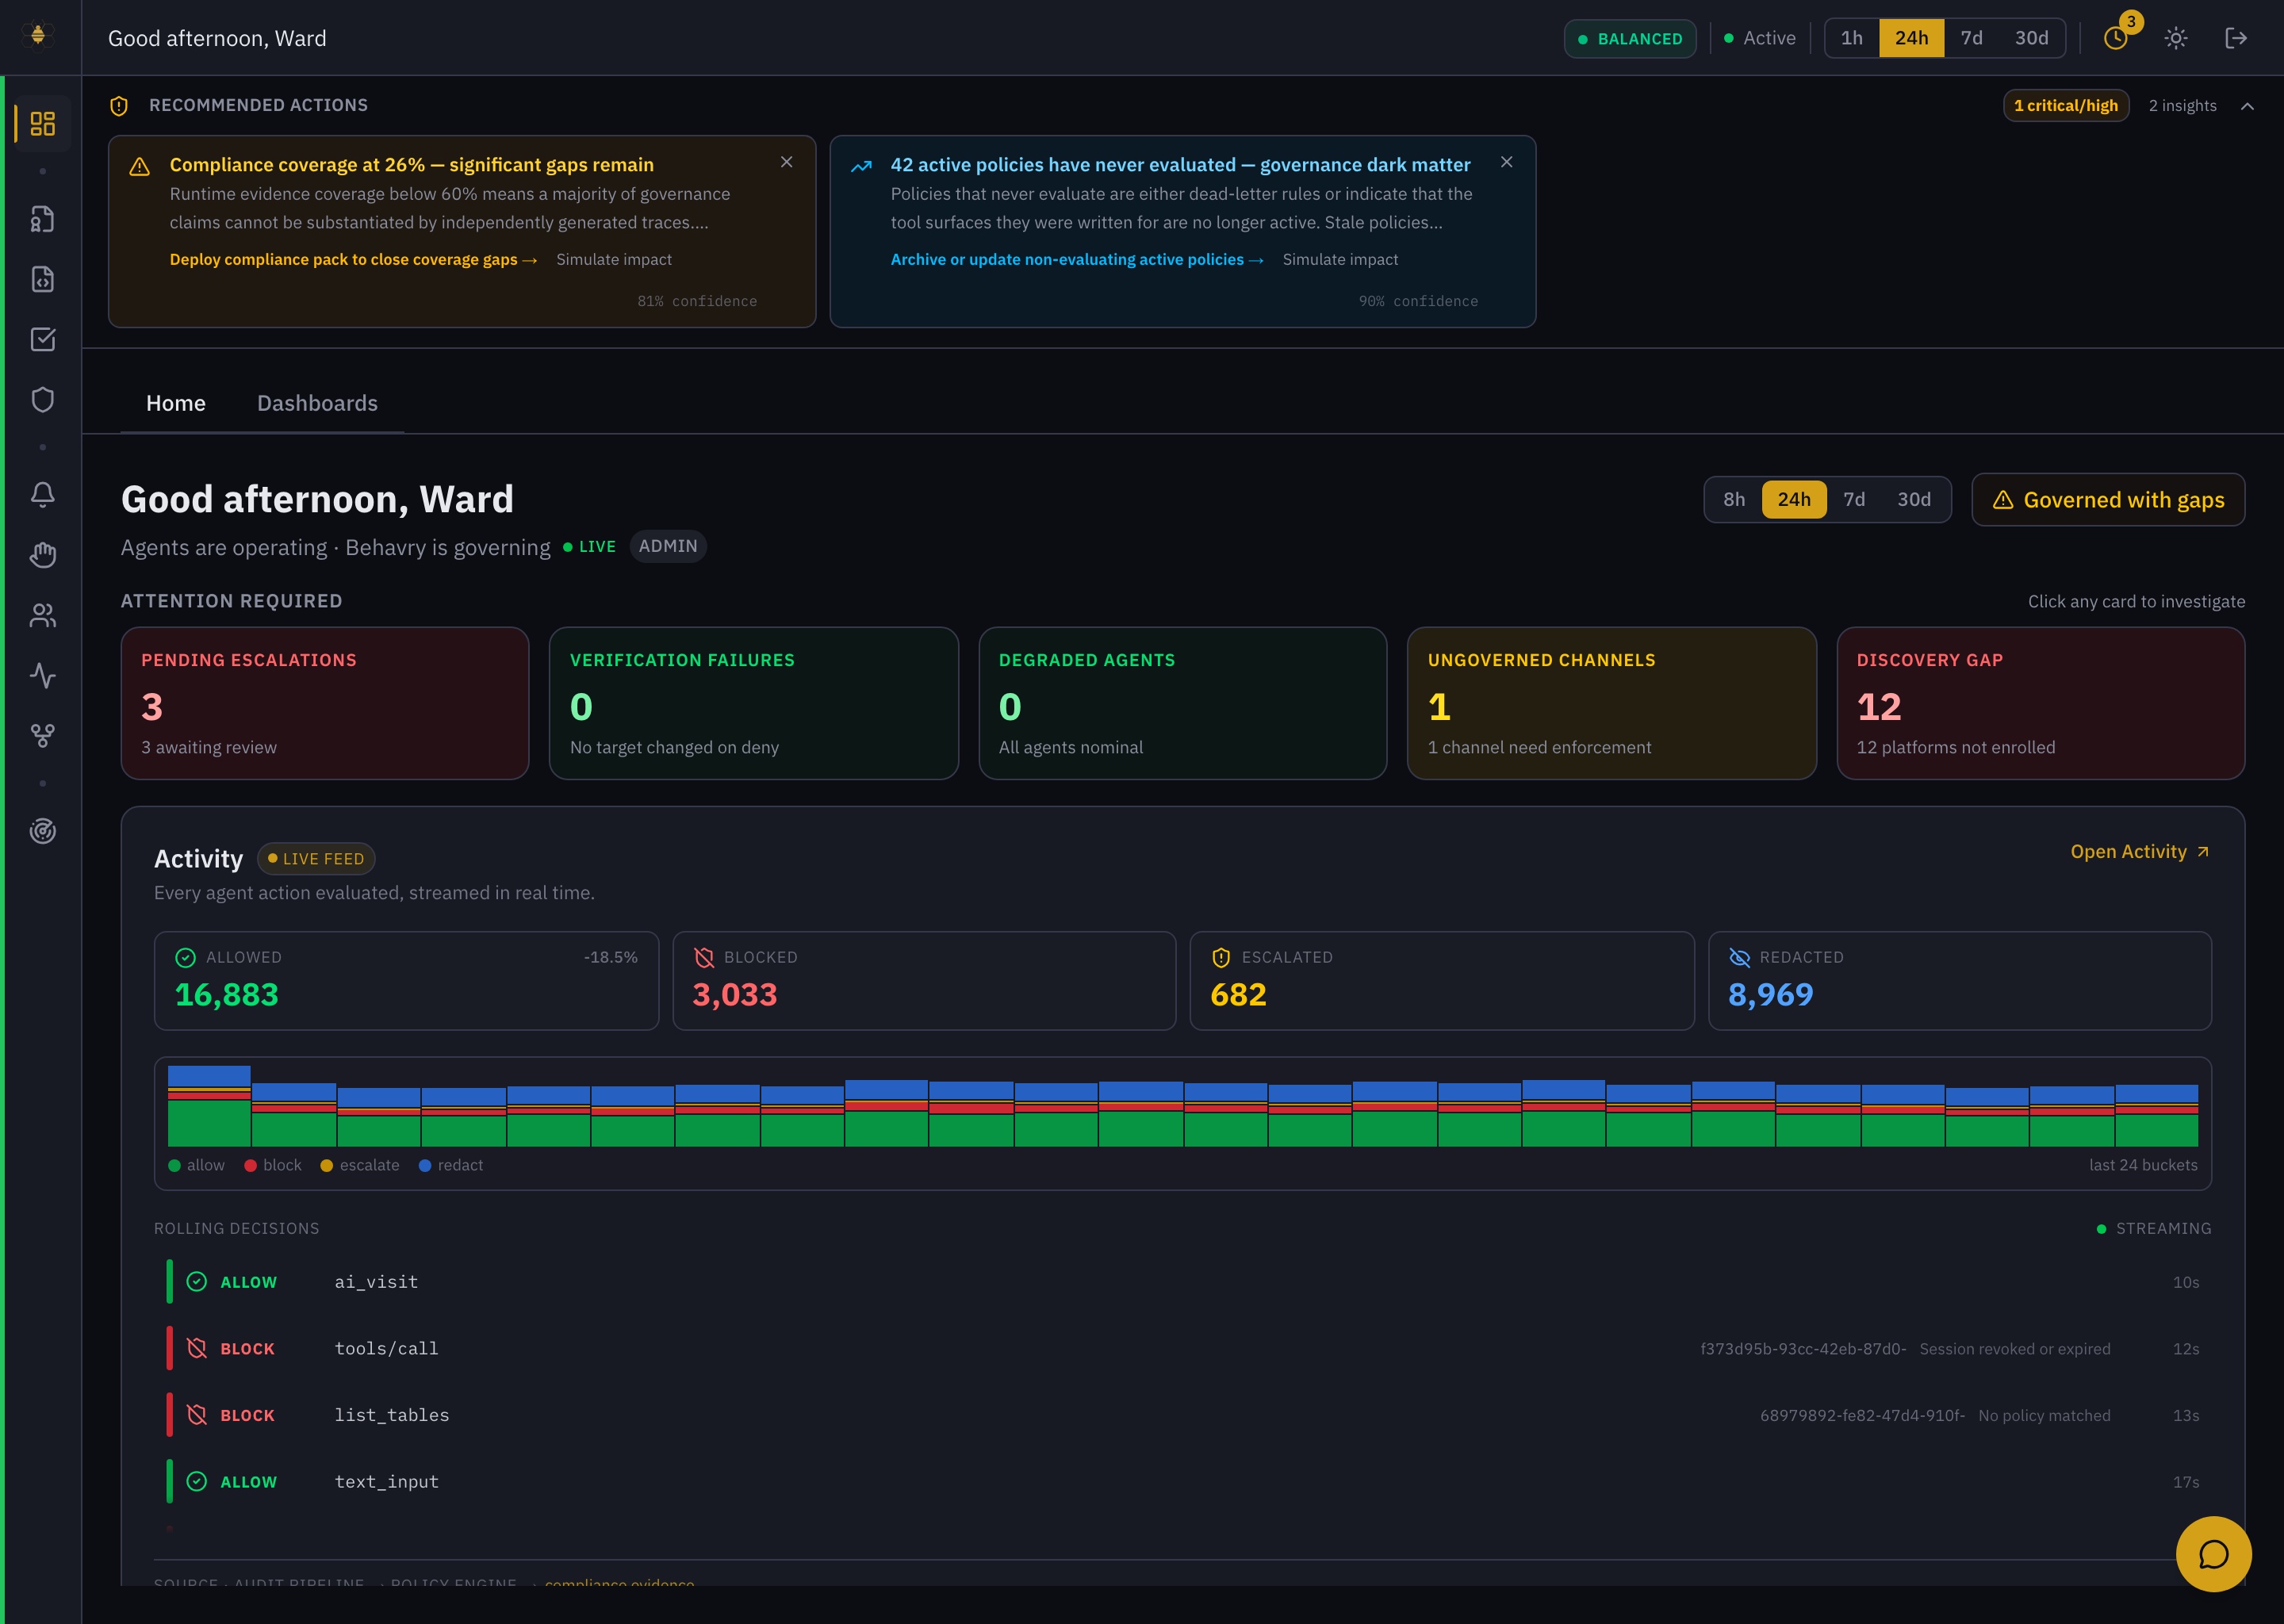Open the Ungoverned Channels card
This screenshot has height=1624, width=2284.
1612,703
